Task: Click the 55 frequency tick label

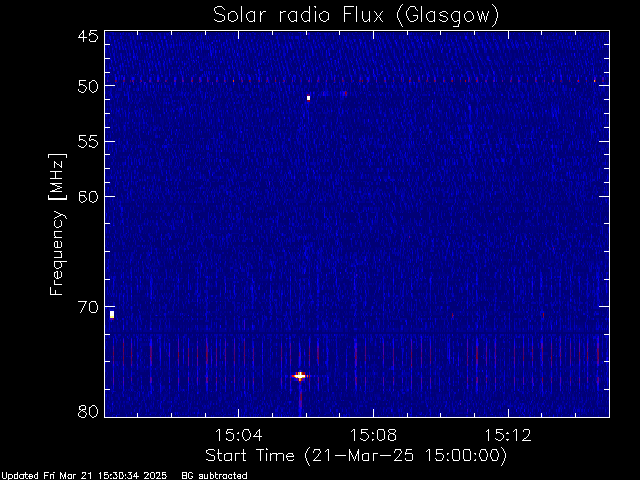Action: click(x=88, y=142)
